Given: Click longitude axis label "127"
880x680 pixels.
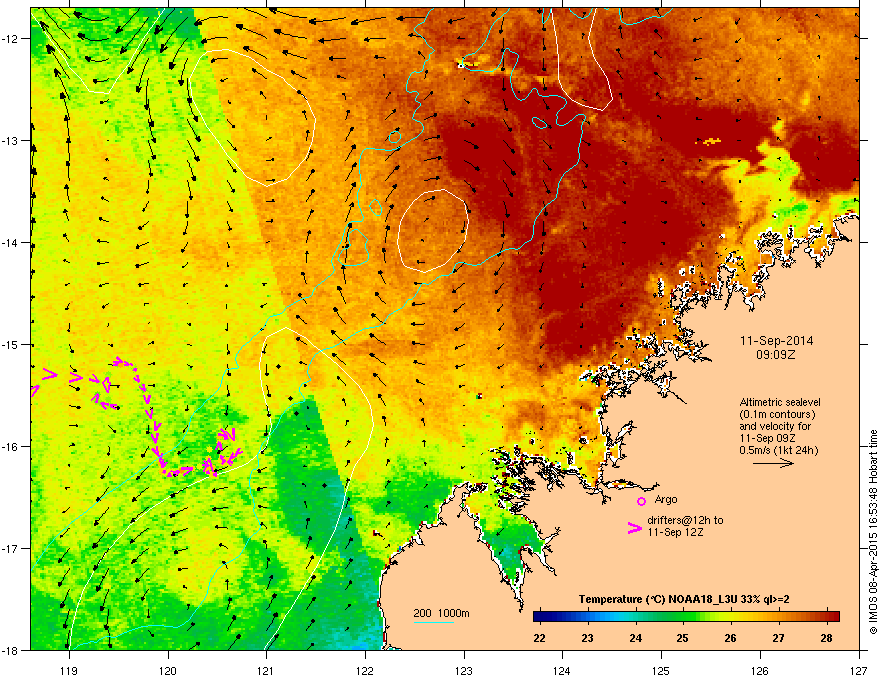Looking at the screenshot, I should point(859,670).
